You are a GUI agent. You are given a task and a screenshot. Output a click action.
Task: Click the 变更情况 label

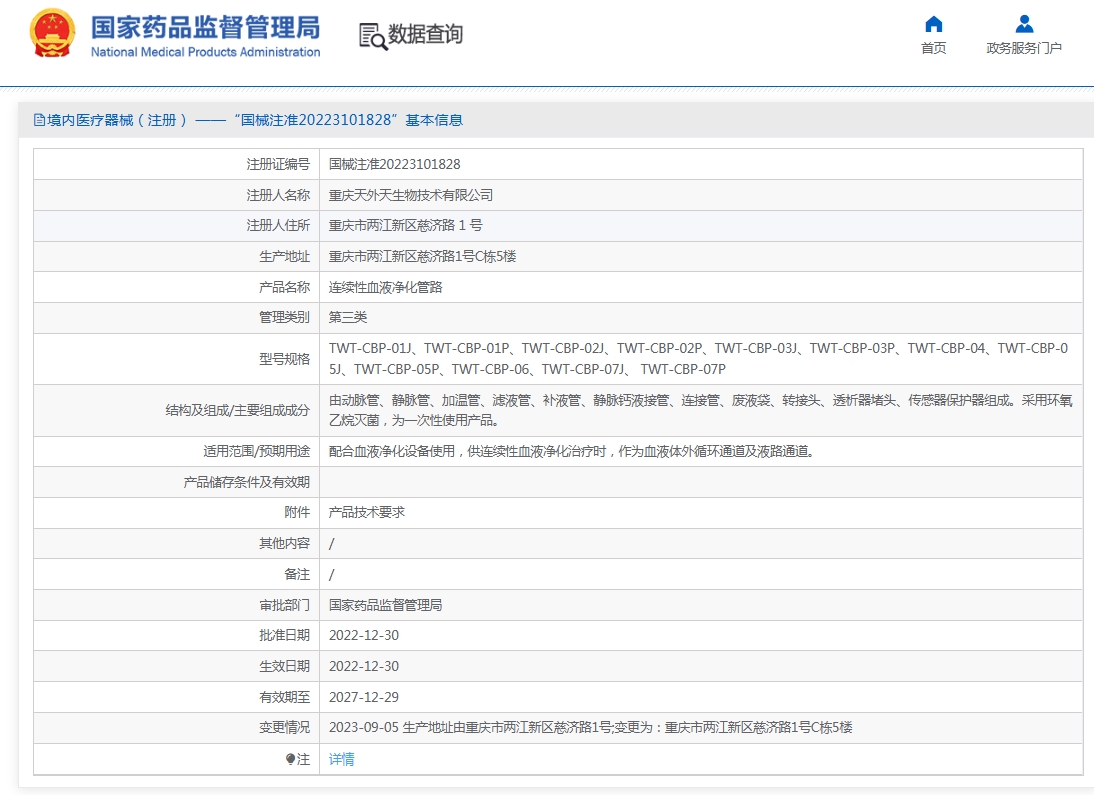point(284,727)
